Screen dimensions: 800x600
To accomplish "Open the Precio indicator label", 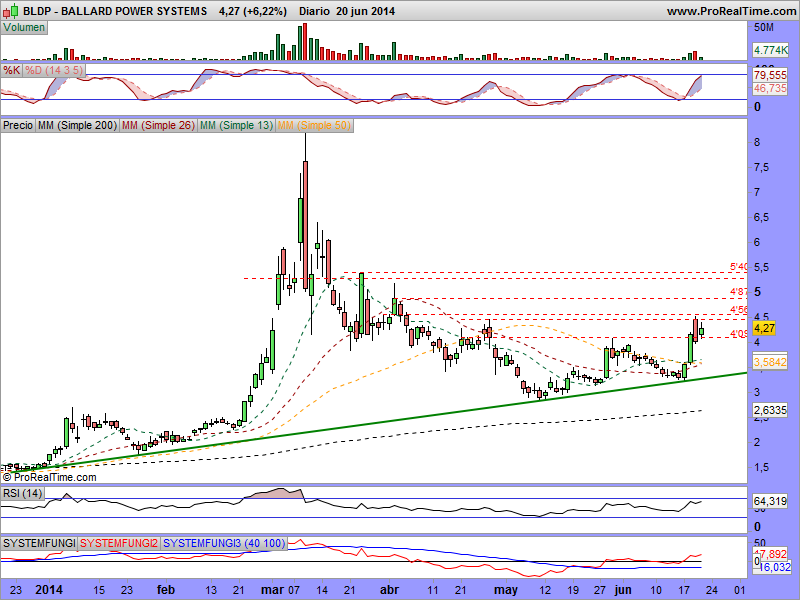I will [18, 125].
